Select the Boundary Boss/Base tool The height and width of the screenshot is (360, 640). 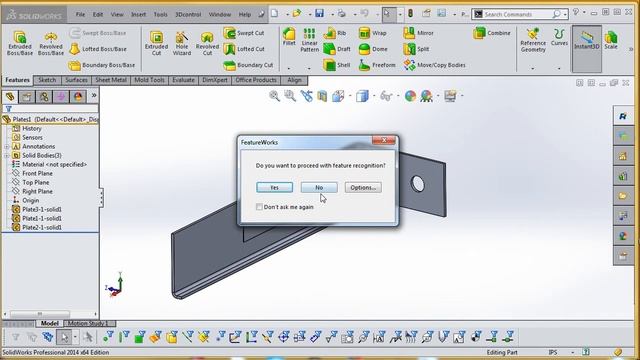[x=102, y=65]
